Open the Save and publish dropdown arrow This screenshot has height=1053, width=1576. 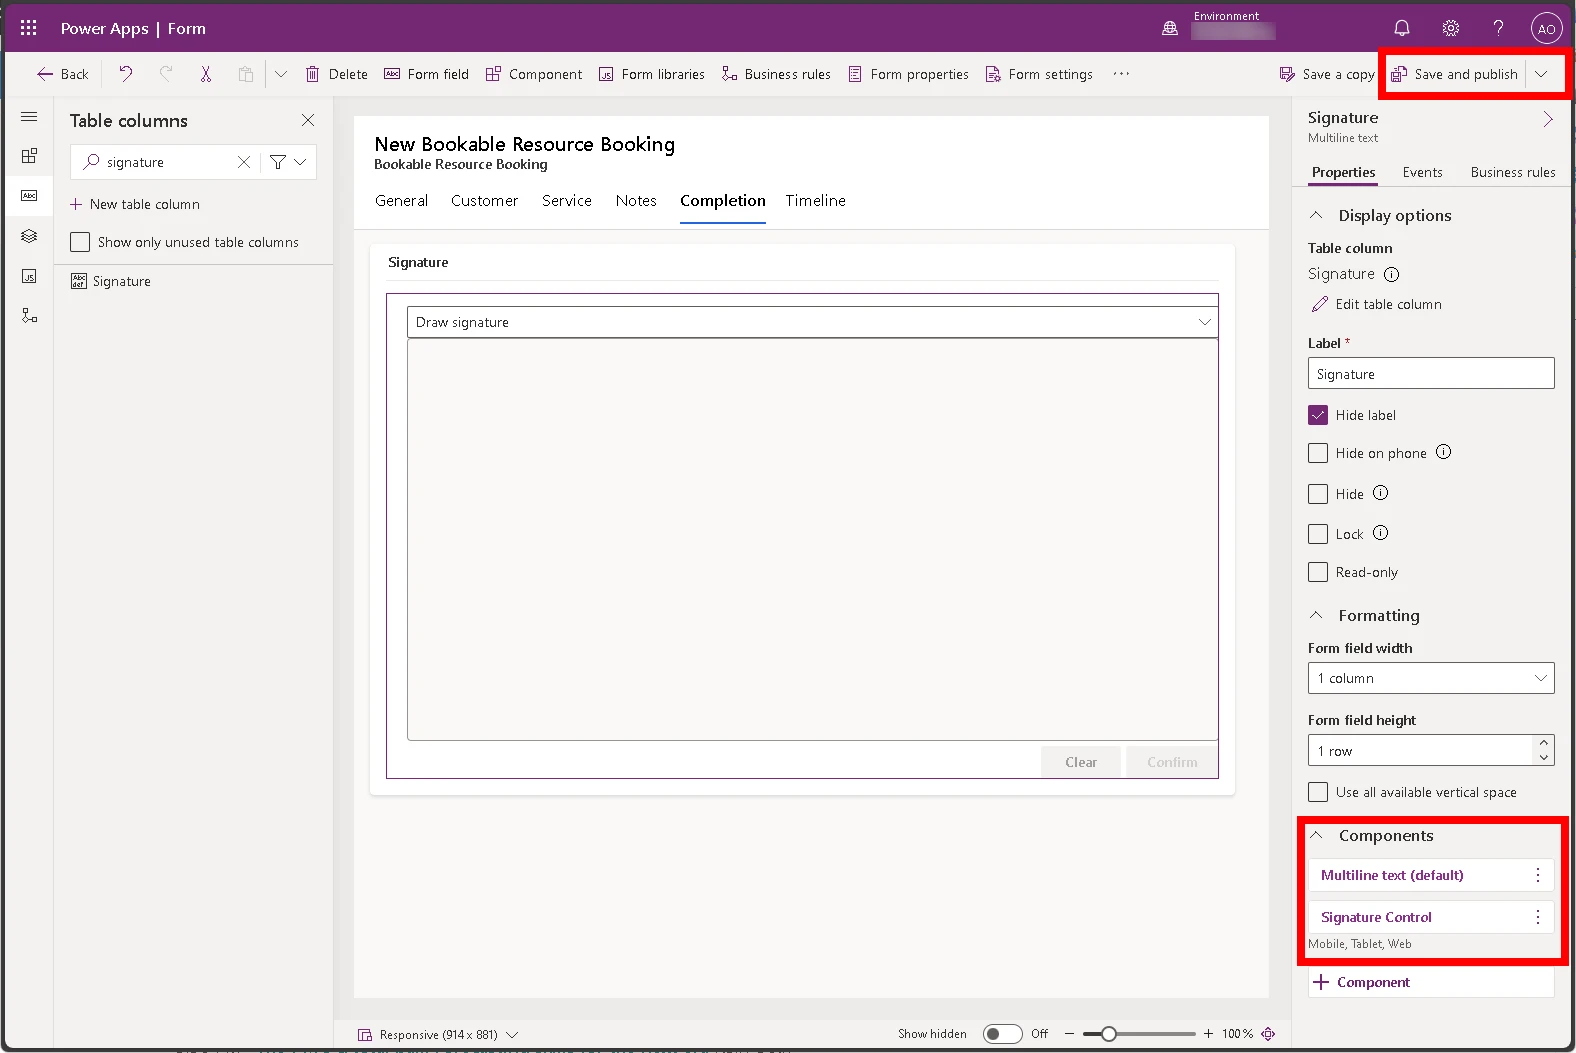click(1541, 74)
